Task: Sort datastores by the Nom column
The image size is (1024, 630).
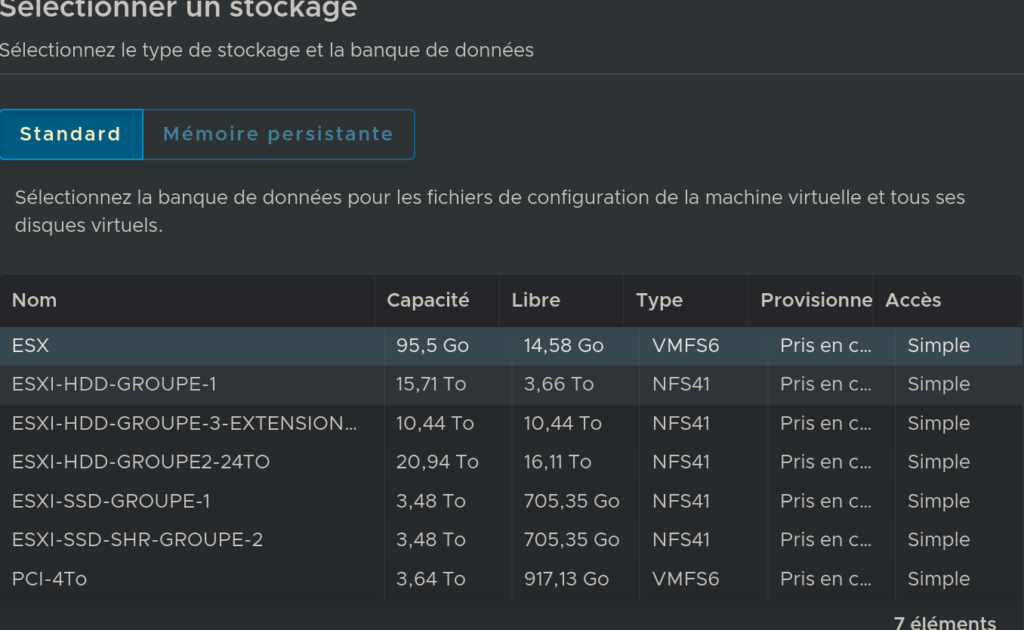Action: pos(34,300)
